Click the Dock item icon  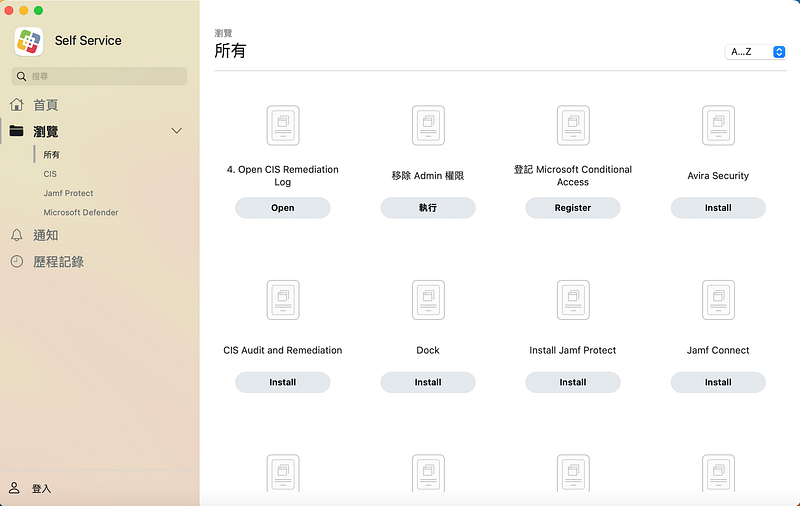(x=428, y=300)
